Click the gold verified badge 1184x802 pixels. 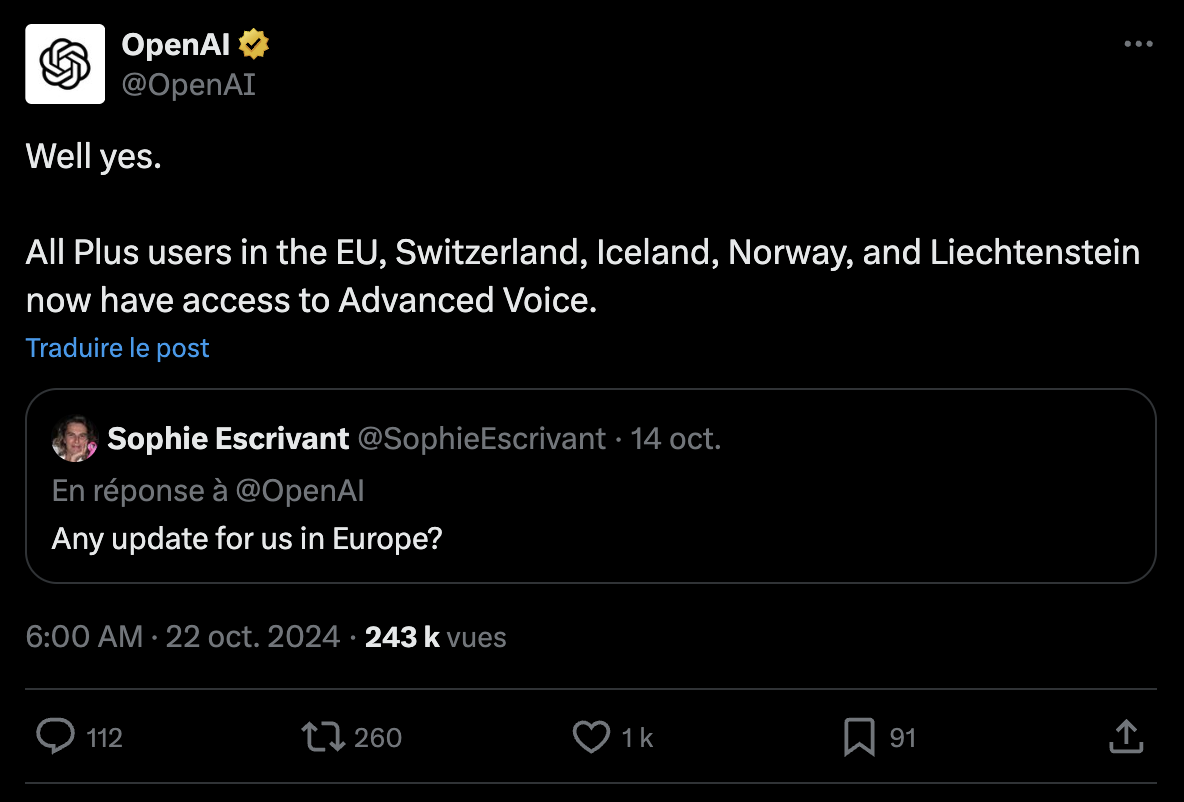click(x=254, y=45)
